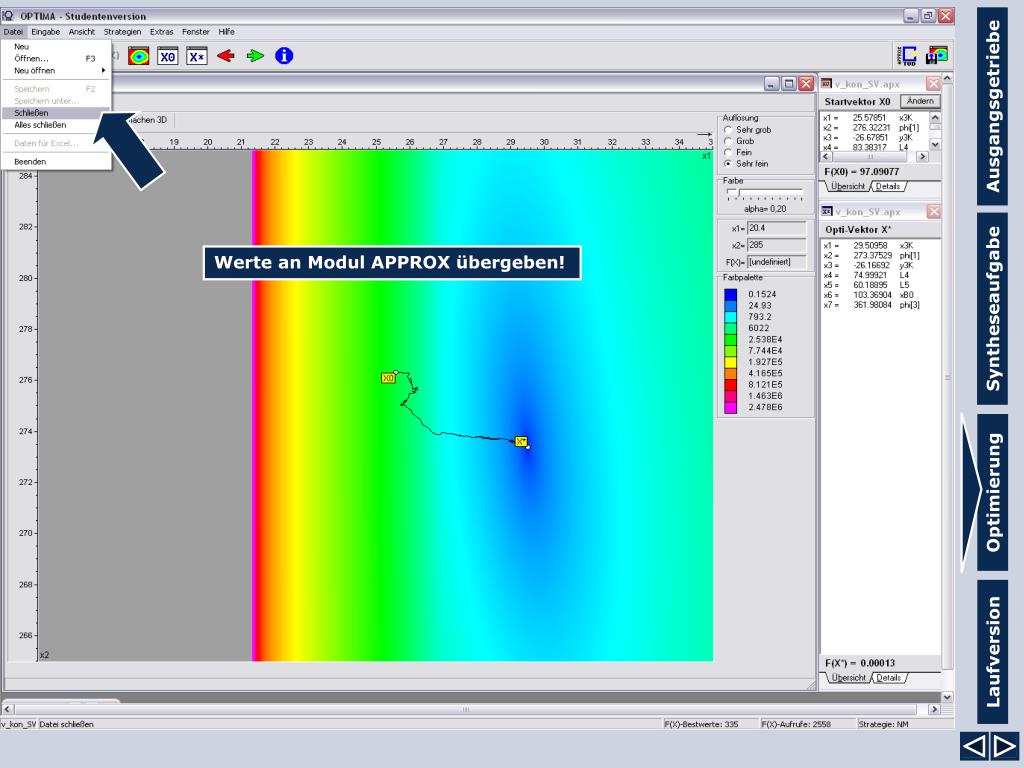Select the 'Sehr grob' resolution option
The width and height of the screenshot is (1024, 768).
(x=728, y=130)
